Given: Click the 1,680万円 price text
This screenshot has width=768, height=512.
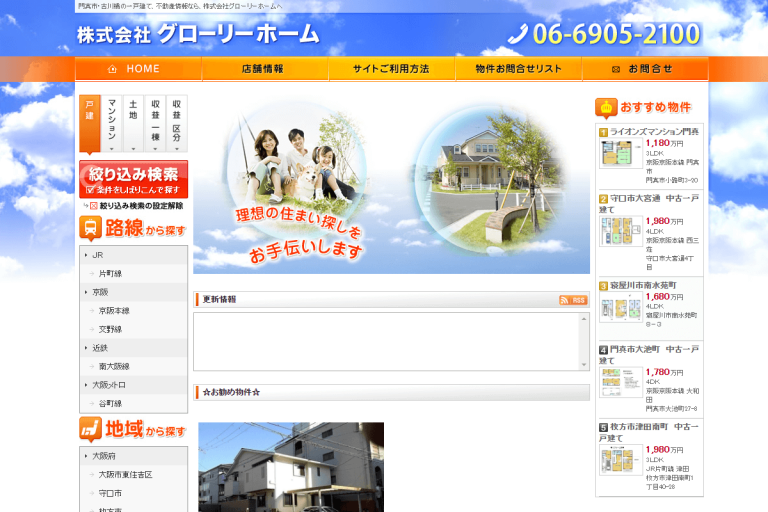Looking at the screenshot, I should pyautogui.click(x=665, y=296).
